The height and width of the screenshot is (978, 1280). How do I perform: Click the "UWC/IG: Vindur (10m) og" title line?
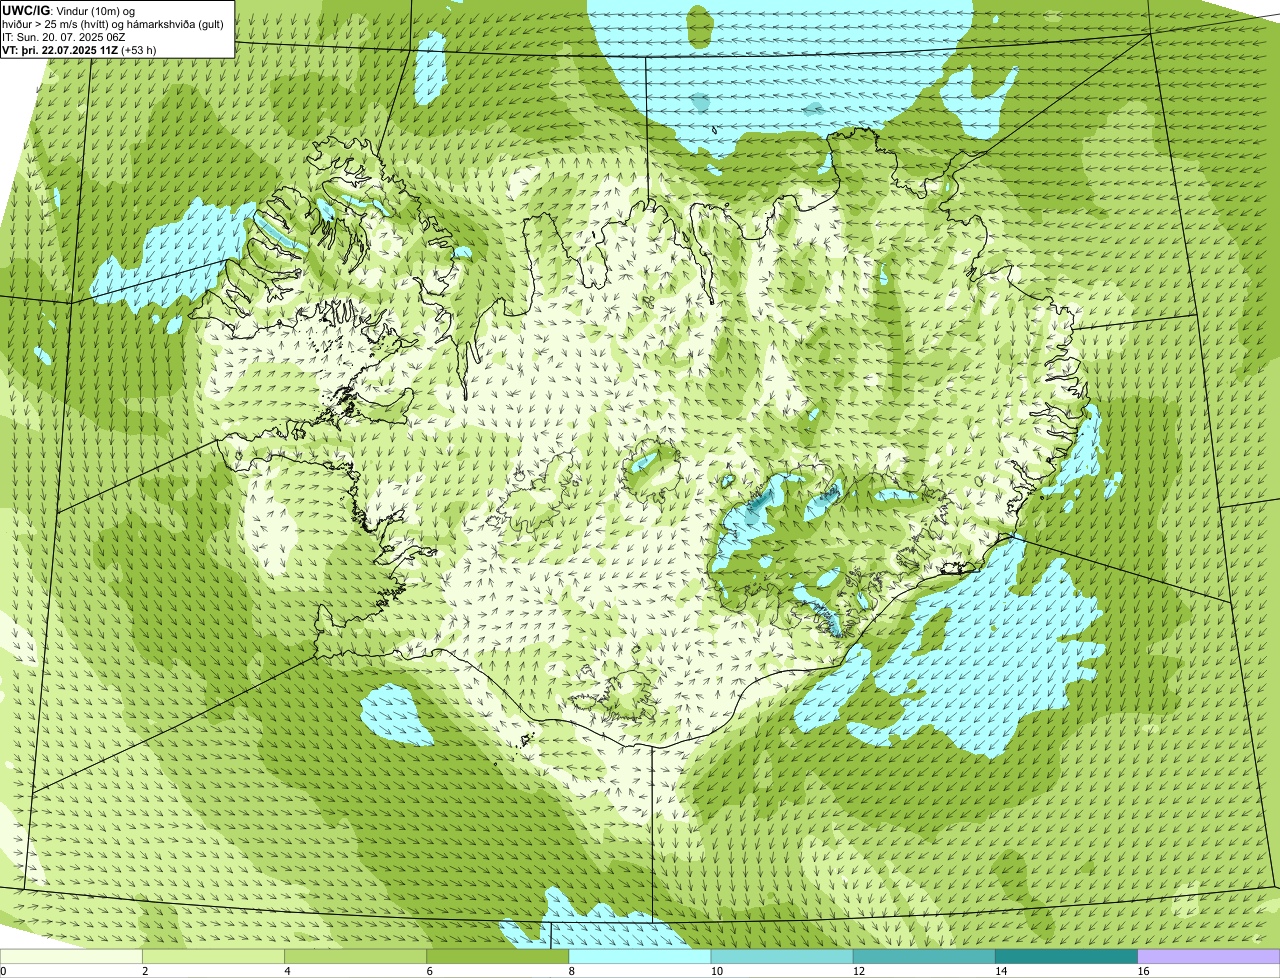tap(69, 10)
